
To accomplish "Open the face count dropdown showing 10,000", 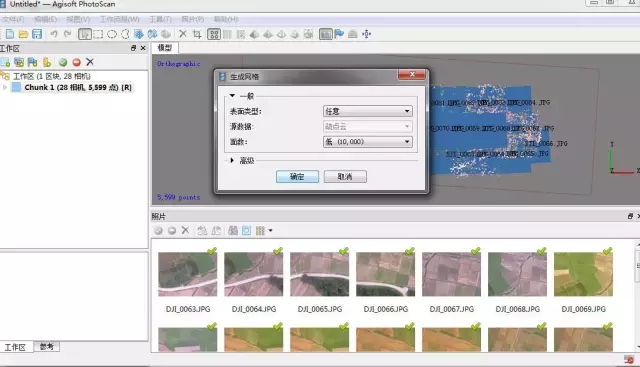I will [368, 142].
